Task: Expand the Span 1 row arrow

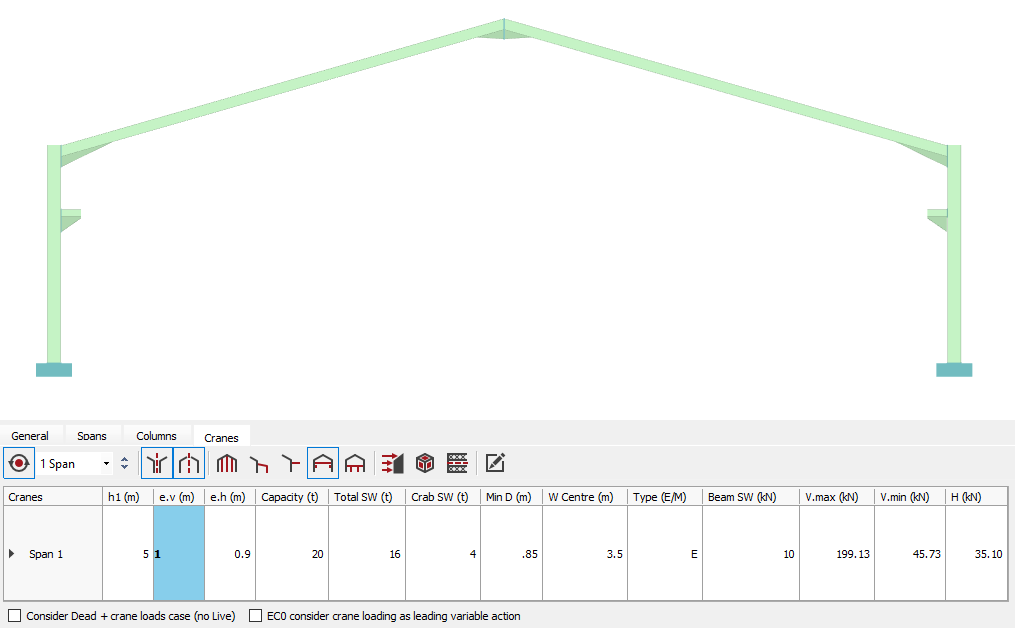Action: 12,553
